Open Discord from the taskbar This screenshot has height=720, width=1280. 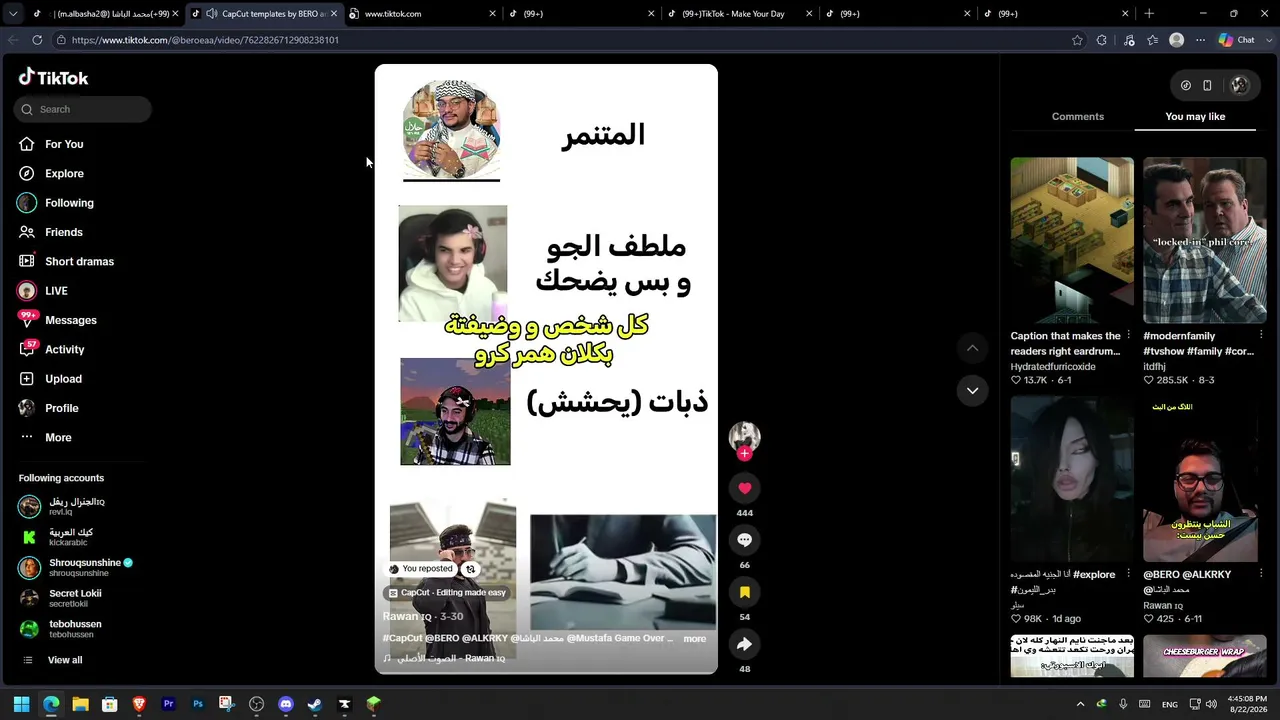pos(286,704)
